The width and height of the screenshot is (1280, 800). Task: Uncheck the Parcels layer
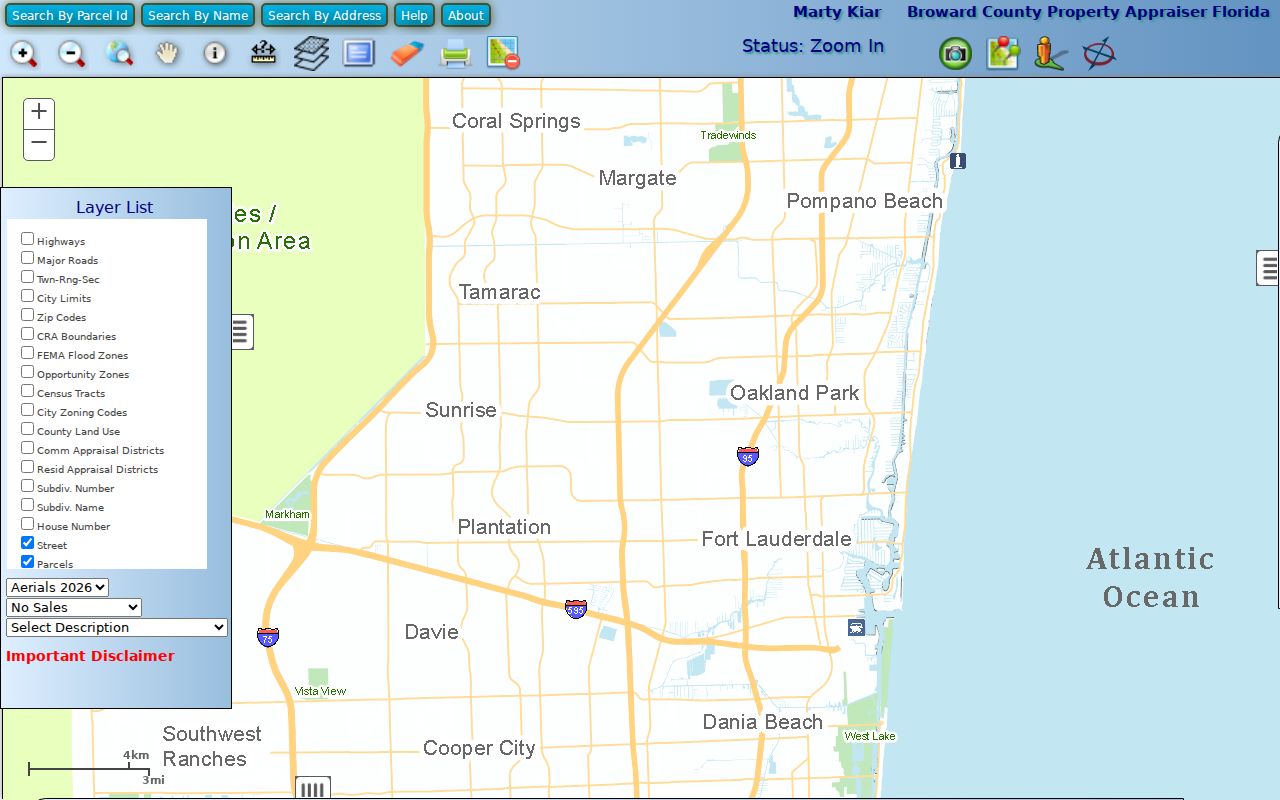coord(28,562)
